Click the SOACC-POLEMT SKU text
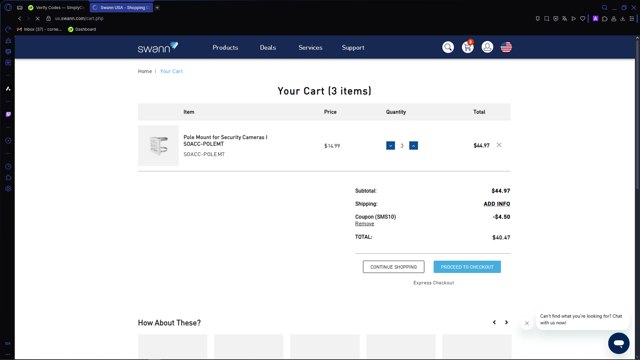The image size is (640, 360). tap(204, 154)
